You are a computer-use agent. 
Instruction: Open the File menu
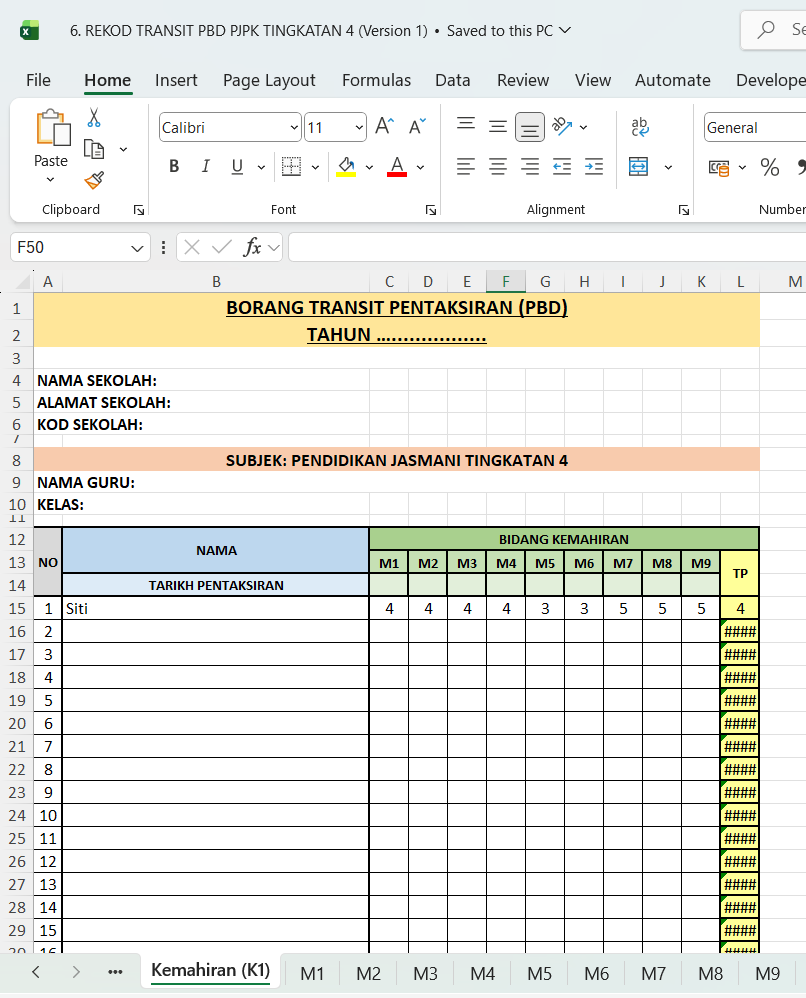(x=38, y=80)
